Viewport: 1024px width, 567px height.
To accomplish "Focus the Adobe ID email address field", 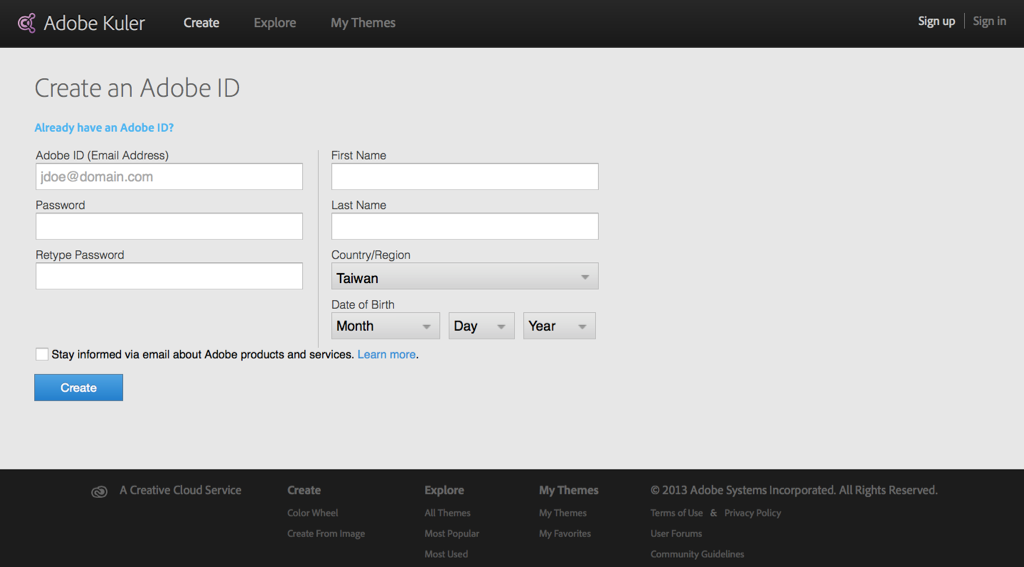I will (x=169, y=177).
